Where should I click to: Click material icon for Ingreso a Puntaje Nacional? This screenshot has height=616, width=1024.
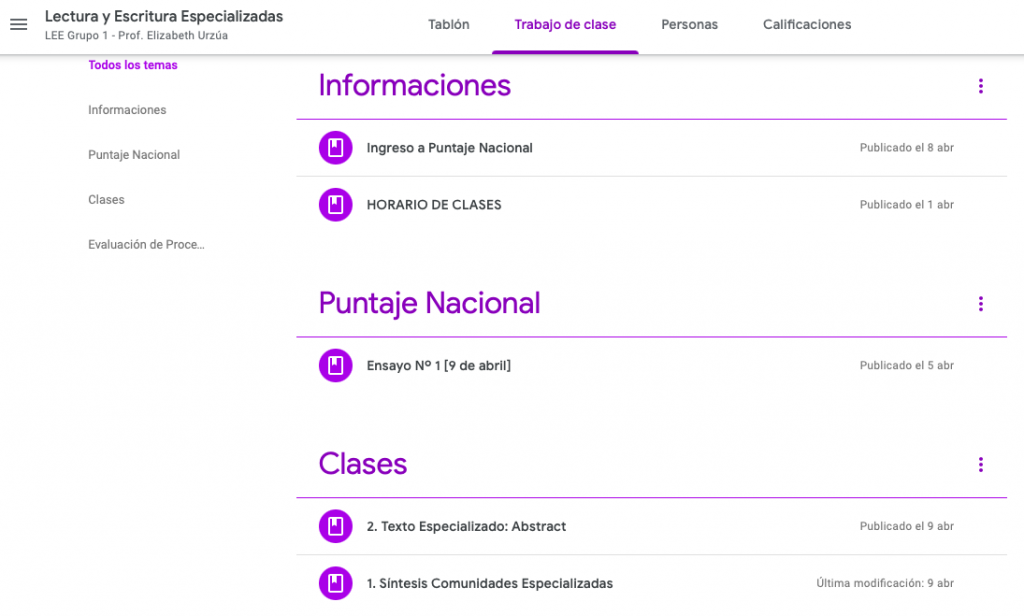tap(335, 148)
